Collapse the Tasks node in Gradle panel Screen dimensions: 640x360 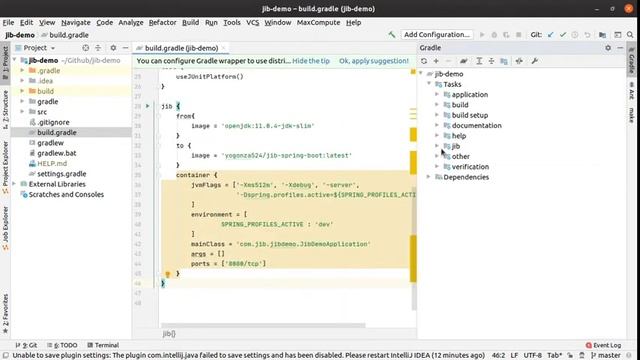pos(429,84)
